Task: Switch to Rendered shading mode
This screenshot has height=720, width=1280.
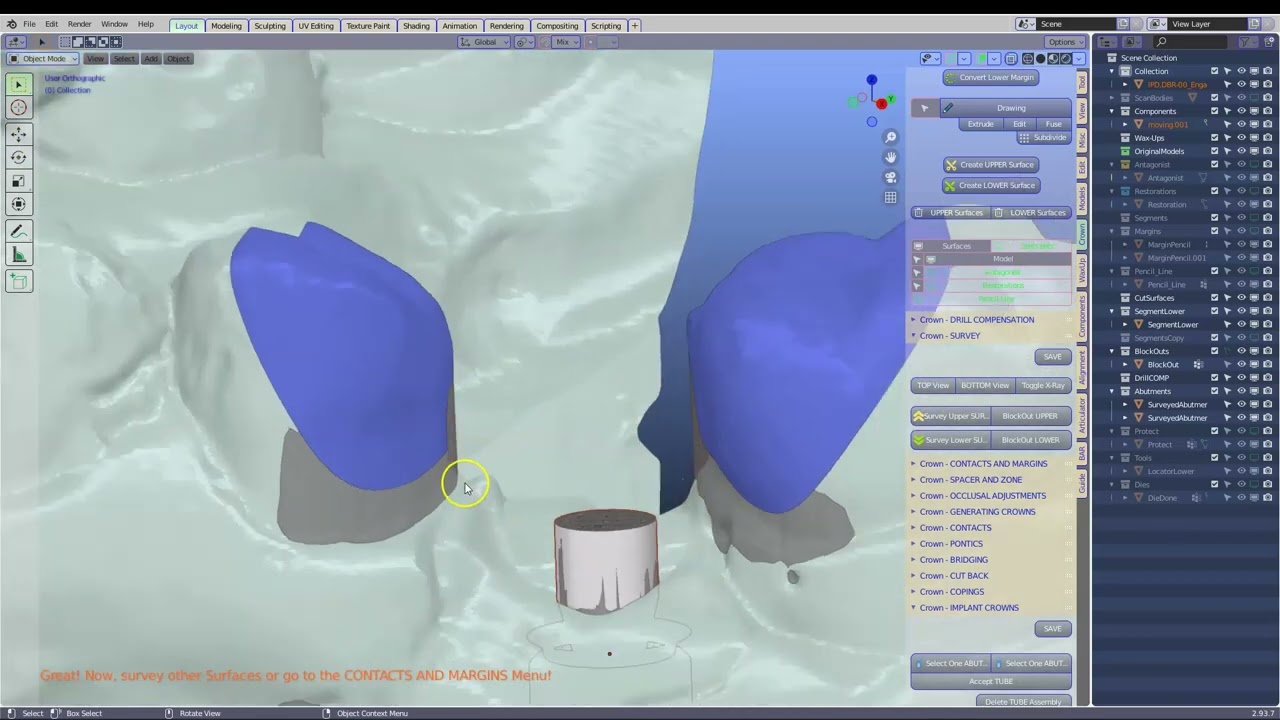Action: [x=1065, y=58]
